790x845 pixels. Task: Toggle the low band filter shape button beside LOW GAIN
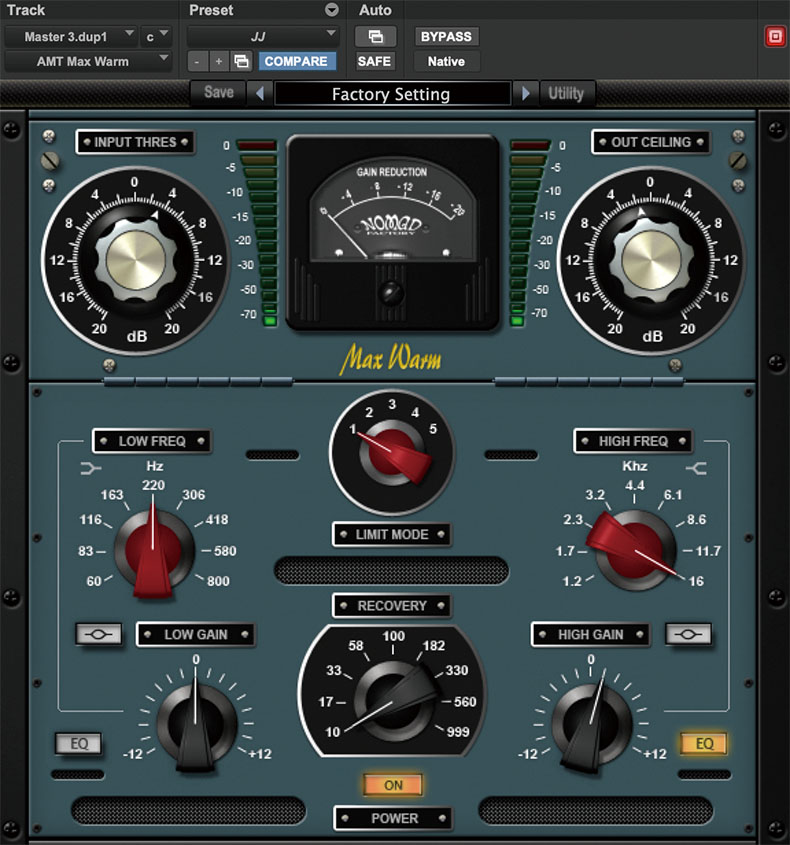tap(99, 634)
